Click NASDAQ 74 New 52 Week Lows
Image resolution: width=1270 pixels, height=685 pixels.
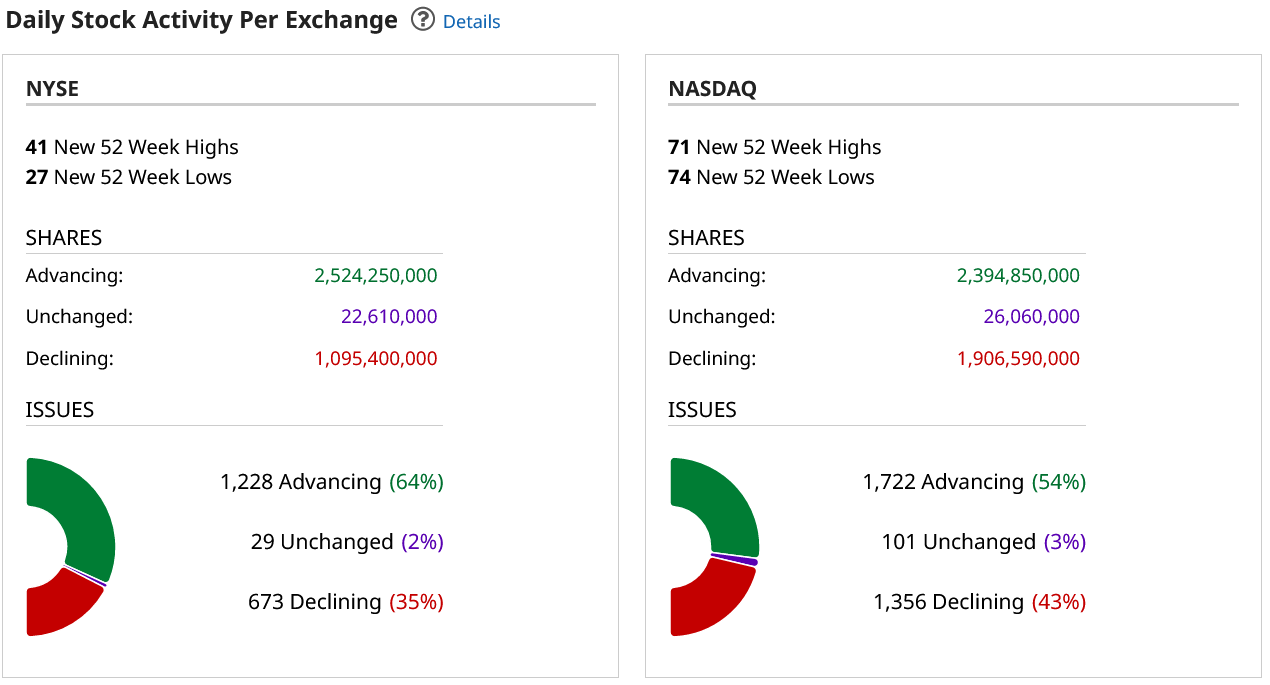(771, 177)
